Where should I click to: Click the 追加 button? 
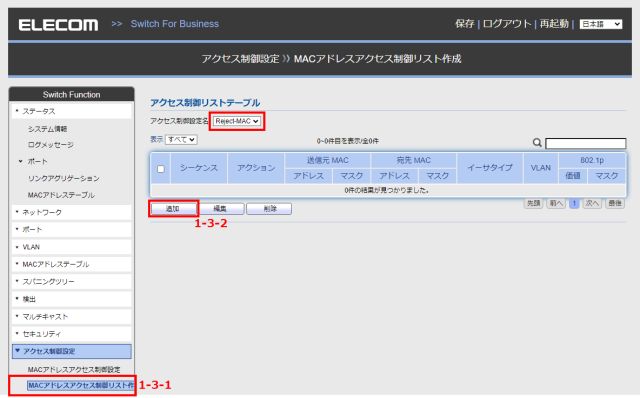(173, 209)
